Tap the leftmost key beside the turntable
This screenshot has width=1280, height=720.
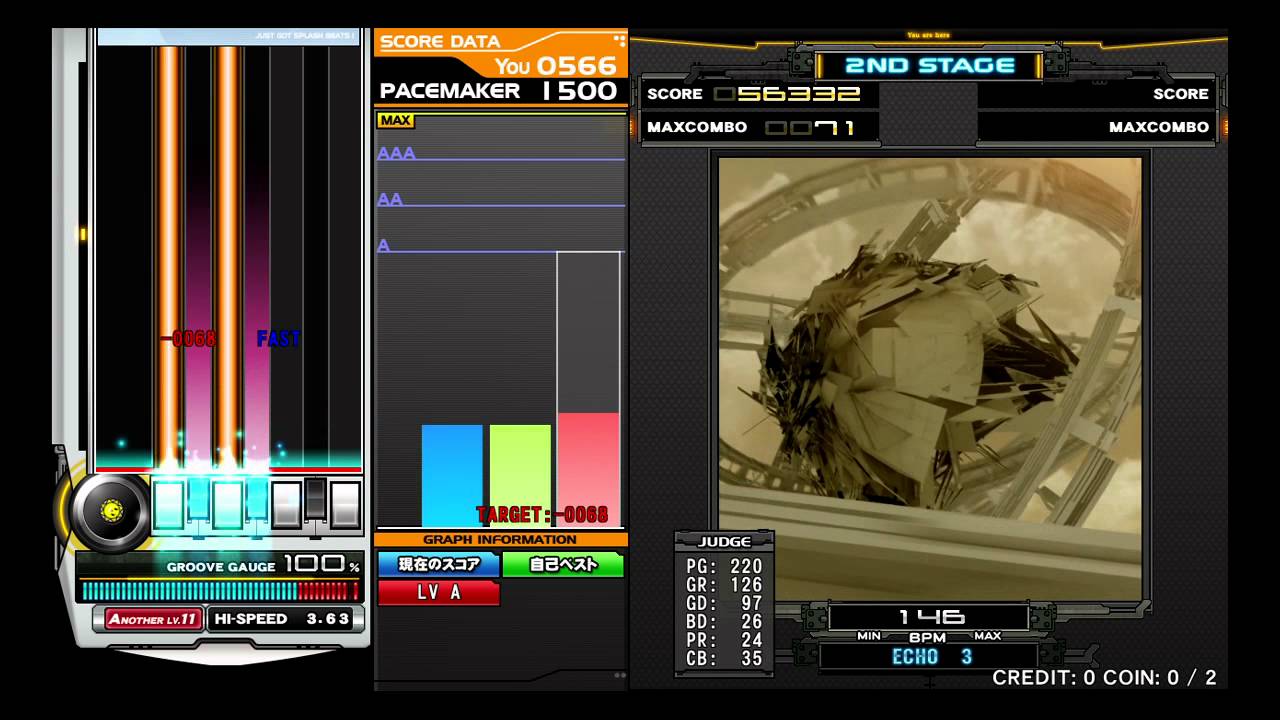tap(168, 505)
